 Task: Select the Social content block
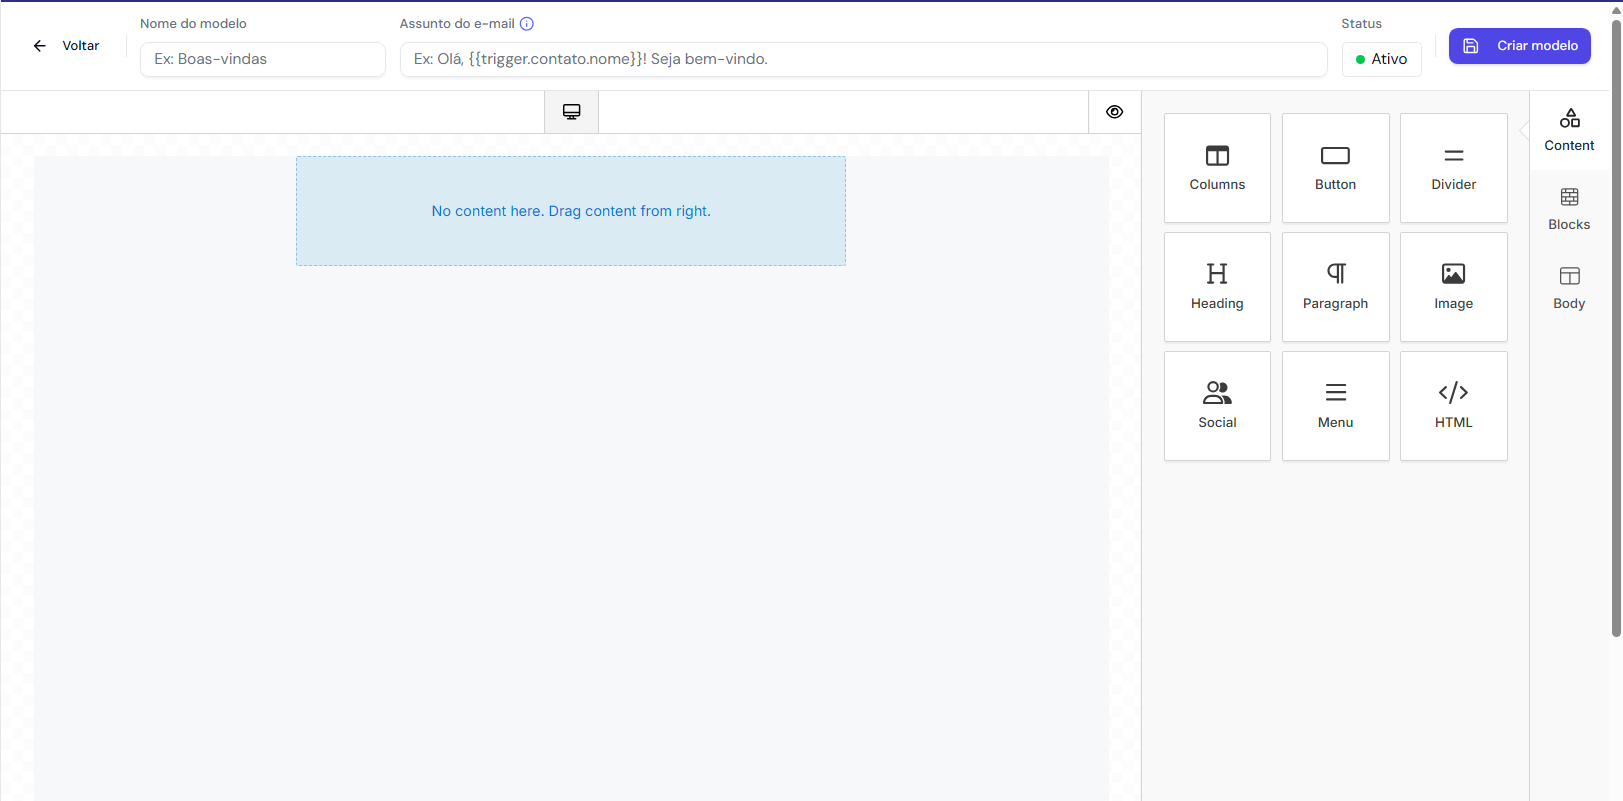point(1217,406)
